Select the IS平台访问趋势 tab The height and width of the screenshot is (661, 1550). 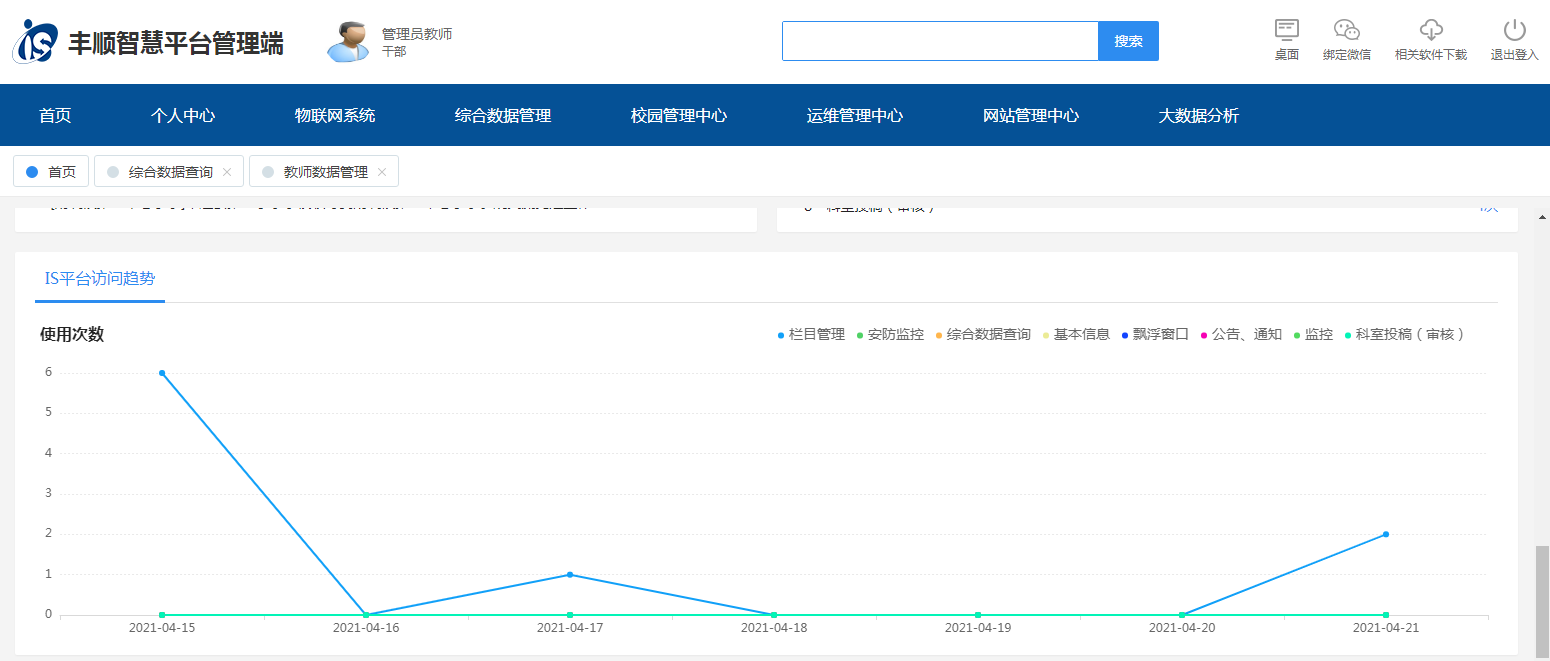click(100, 279)
